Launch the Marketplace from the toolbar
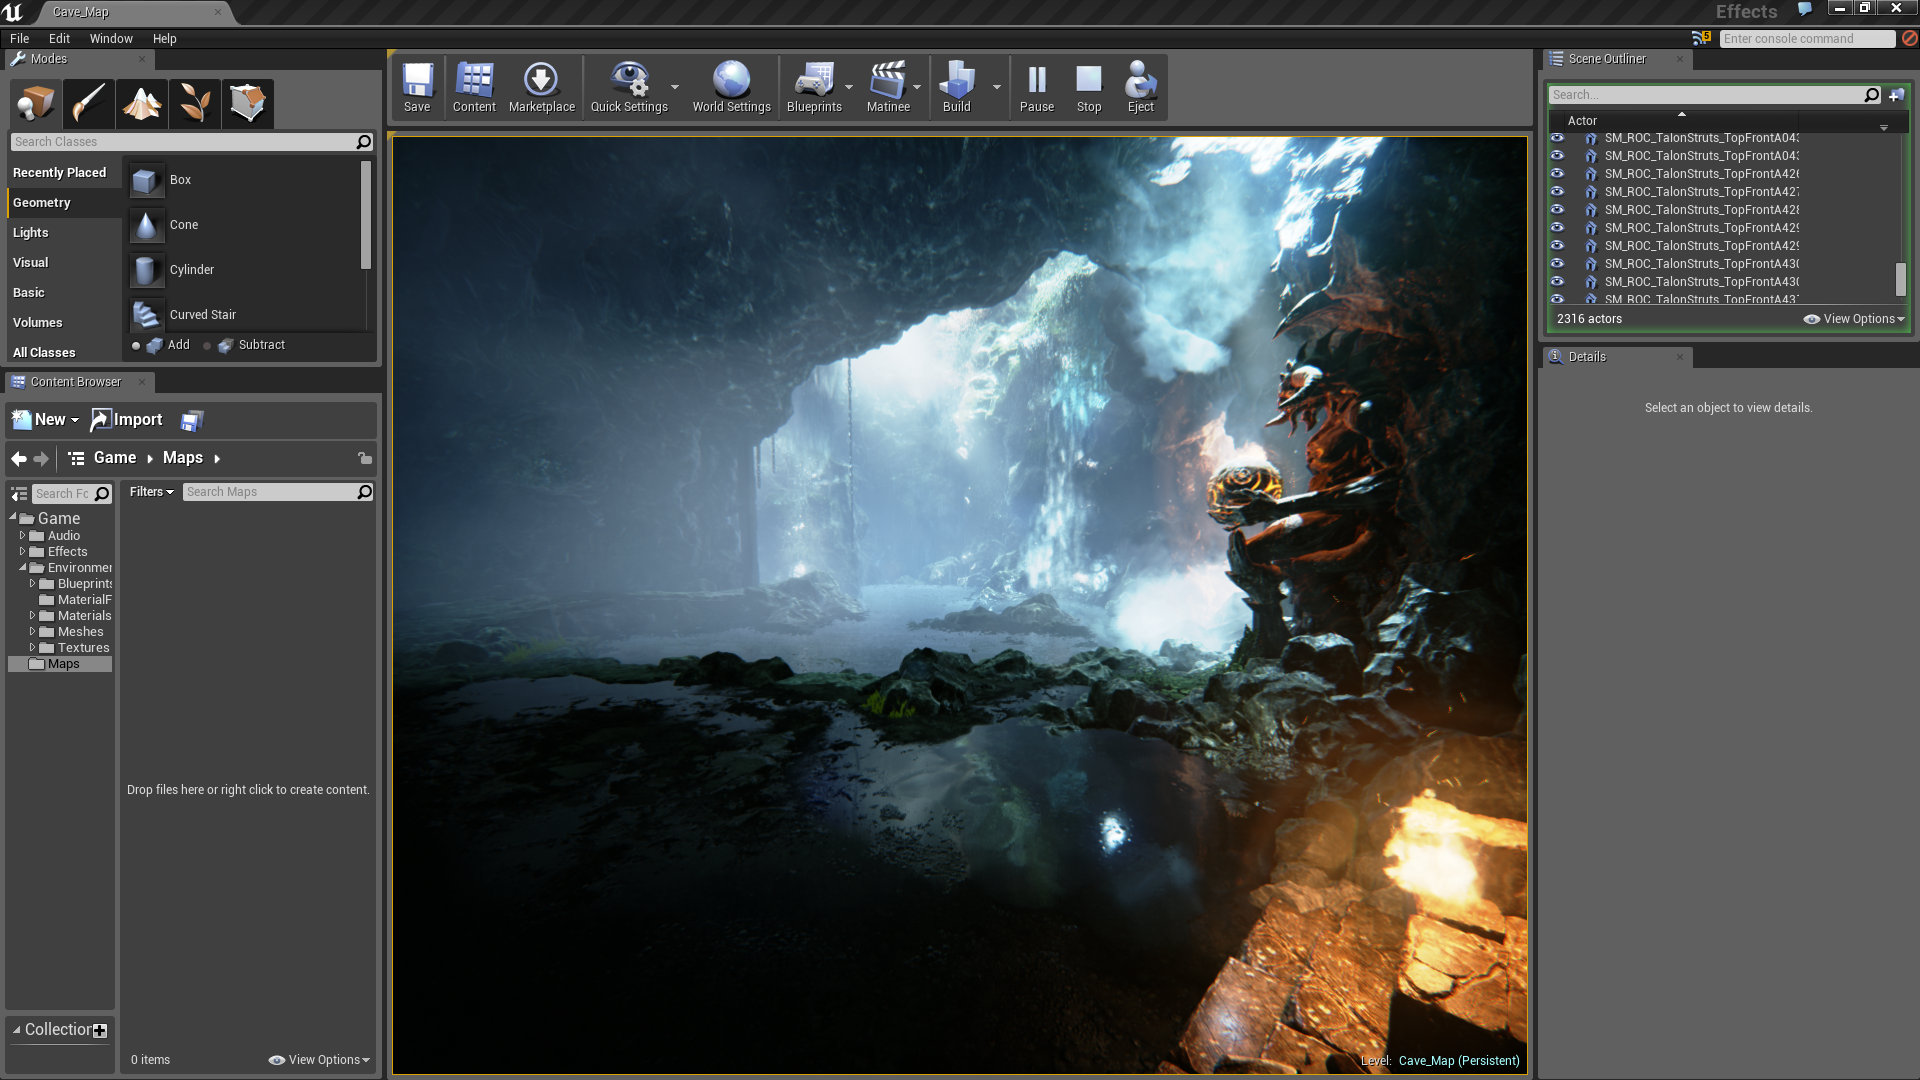1920x1080 pixels. point(541,88)
